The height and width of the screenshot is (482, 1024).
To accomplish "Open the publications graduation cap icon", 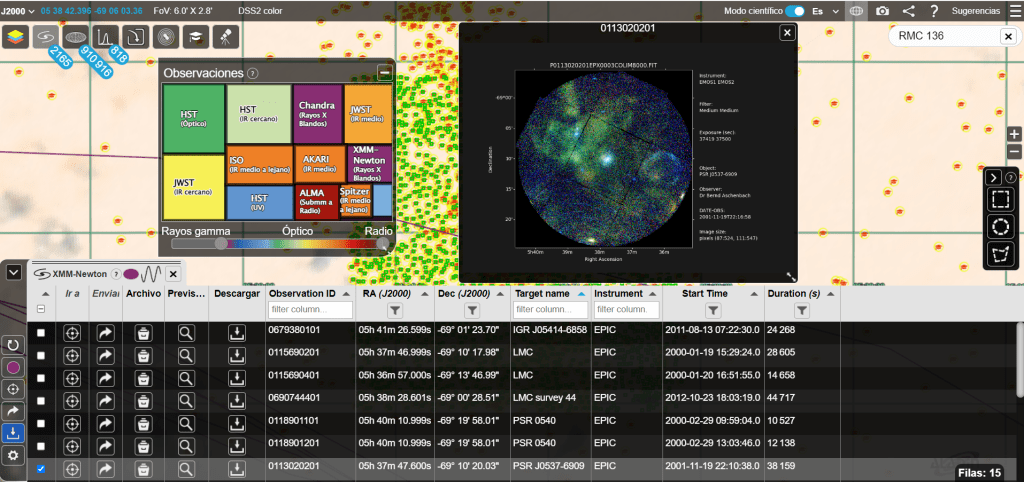I will [x=197, y=37].
